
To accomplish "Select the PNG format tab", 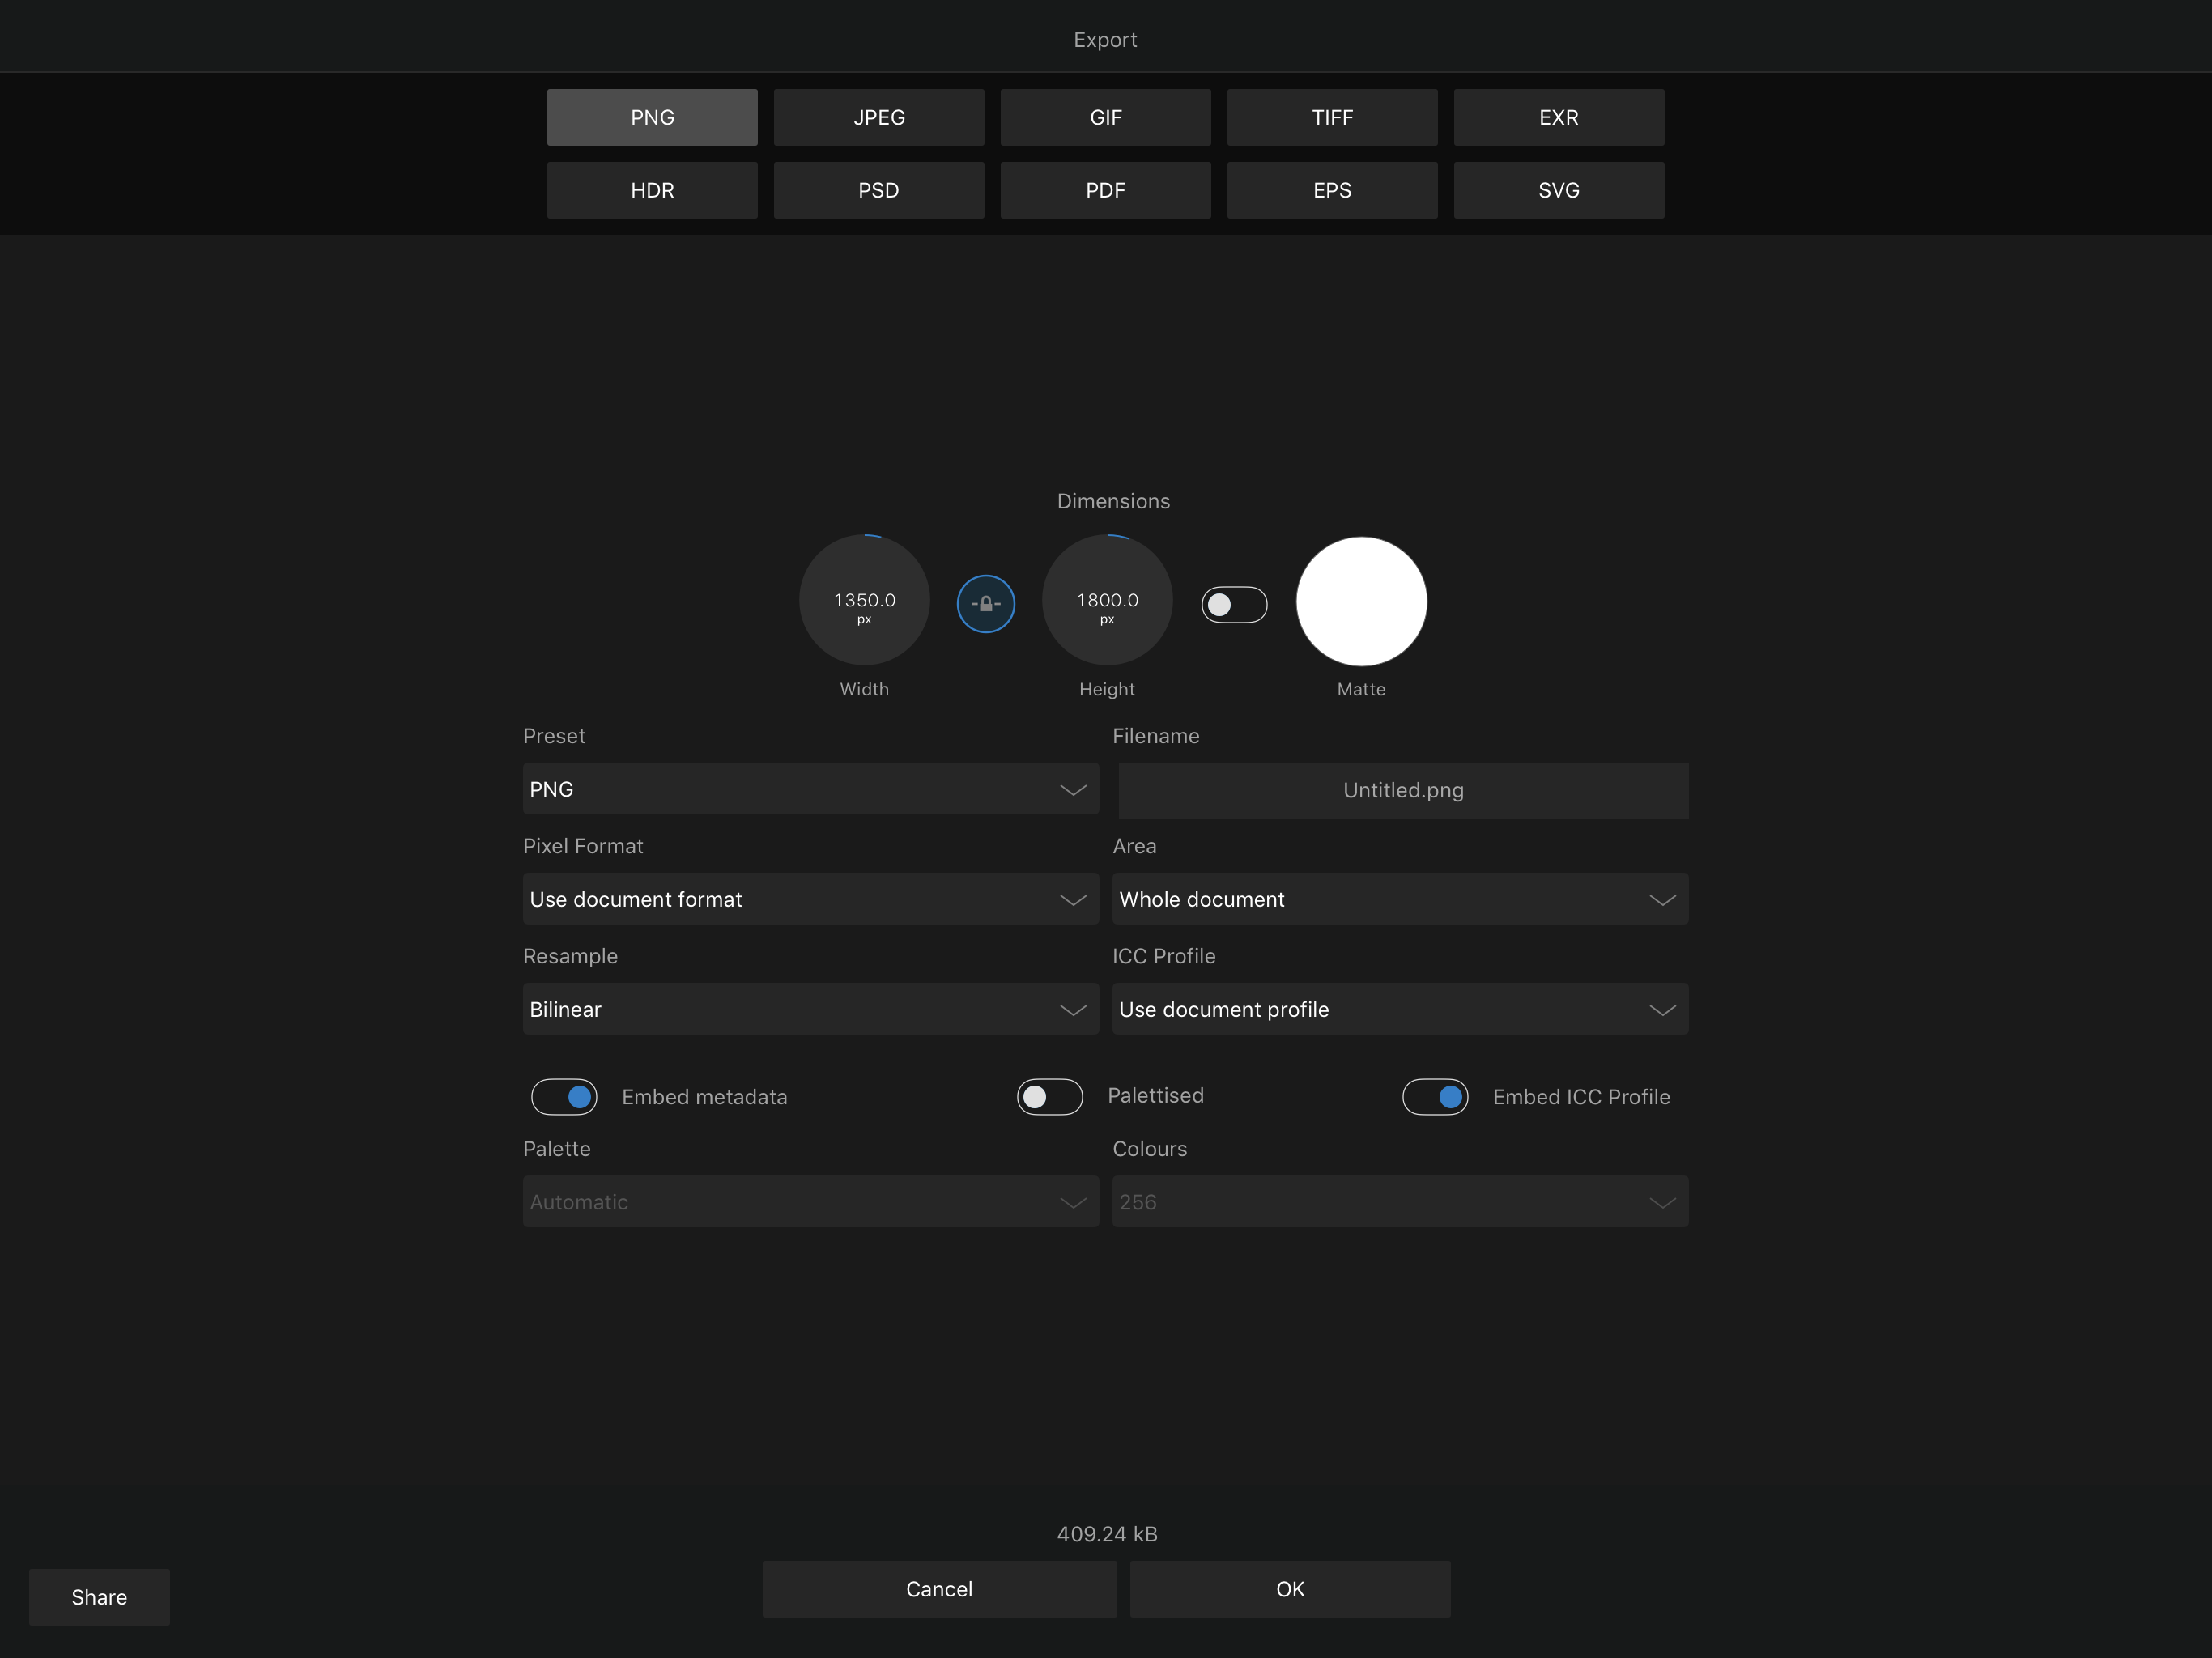I will coord(652,117).
